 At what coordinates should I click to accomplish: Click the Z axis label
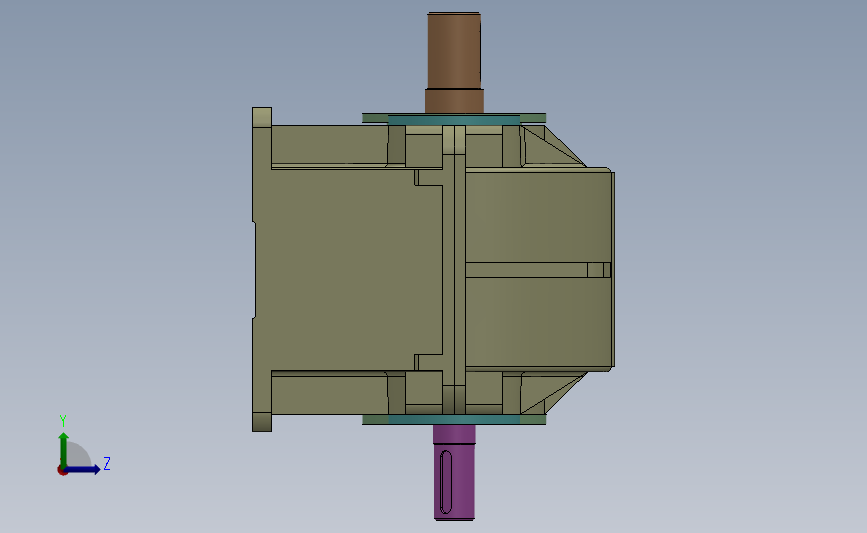[x=107, y=463]
